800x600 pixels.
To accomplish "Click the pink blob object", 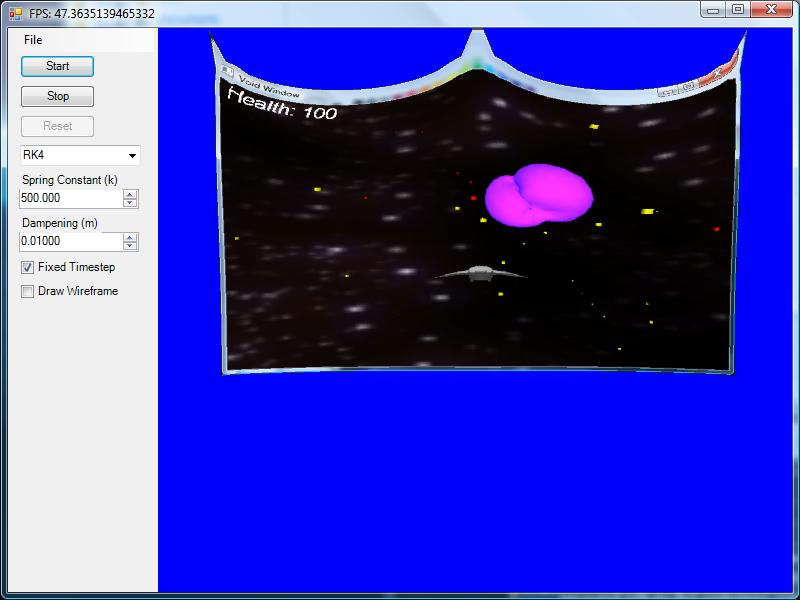I will click(537, 195).
